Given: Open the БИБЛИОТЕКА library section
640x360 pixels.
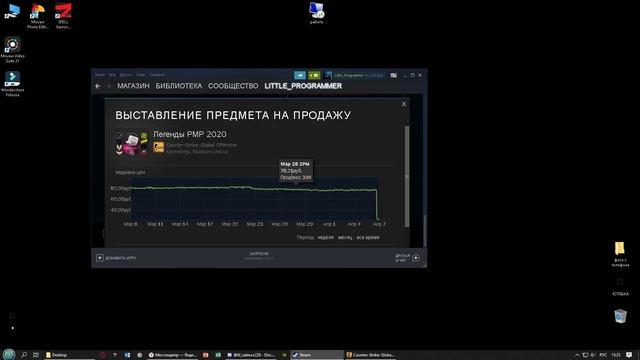Looking at the screenshot, I should coord(179,86).
